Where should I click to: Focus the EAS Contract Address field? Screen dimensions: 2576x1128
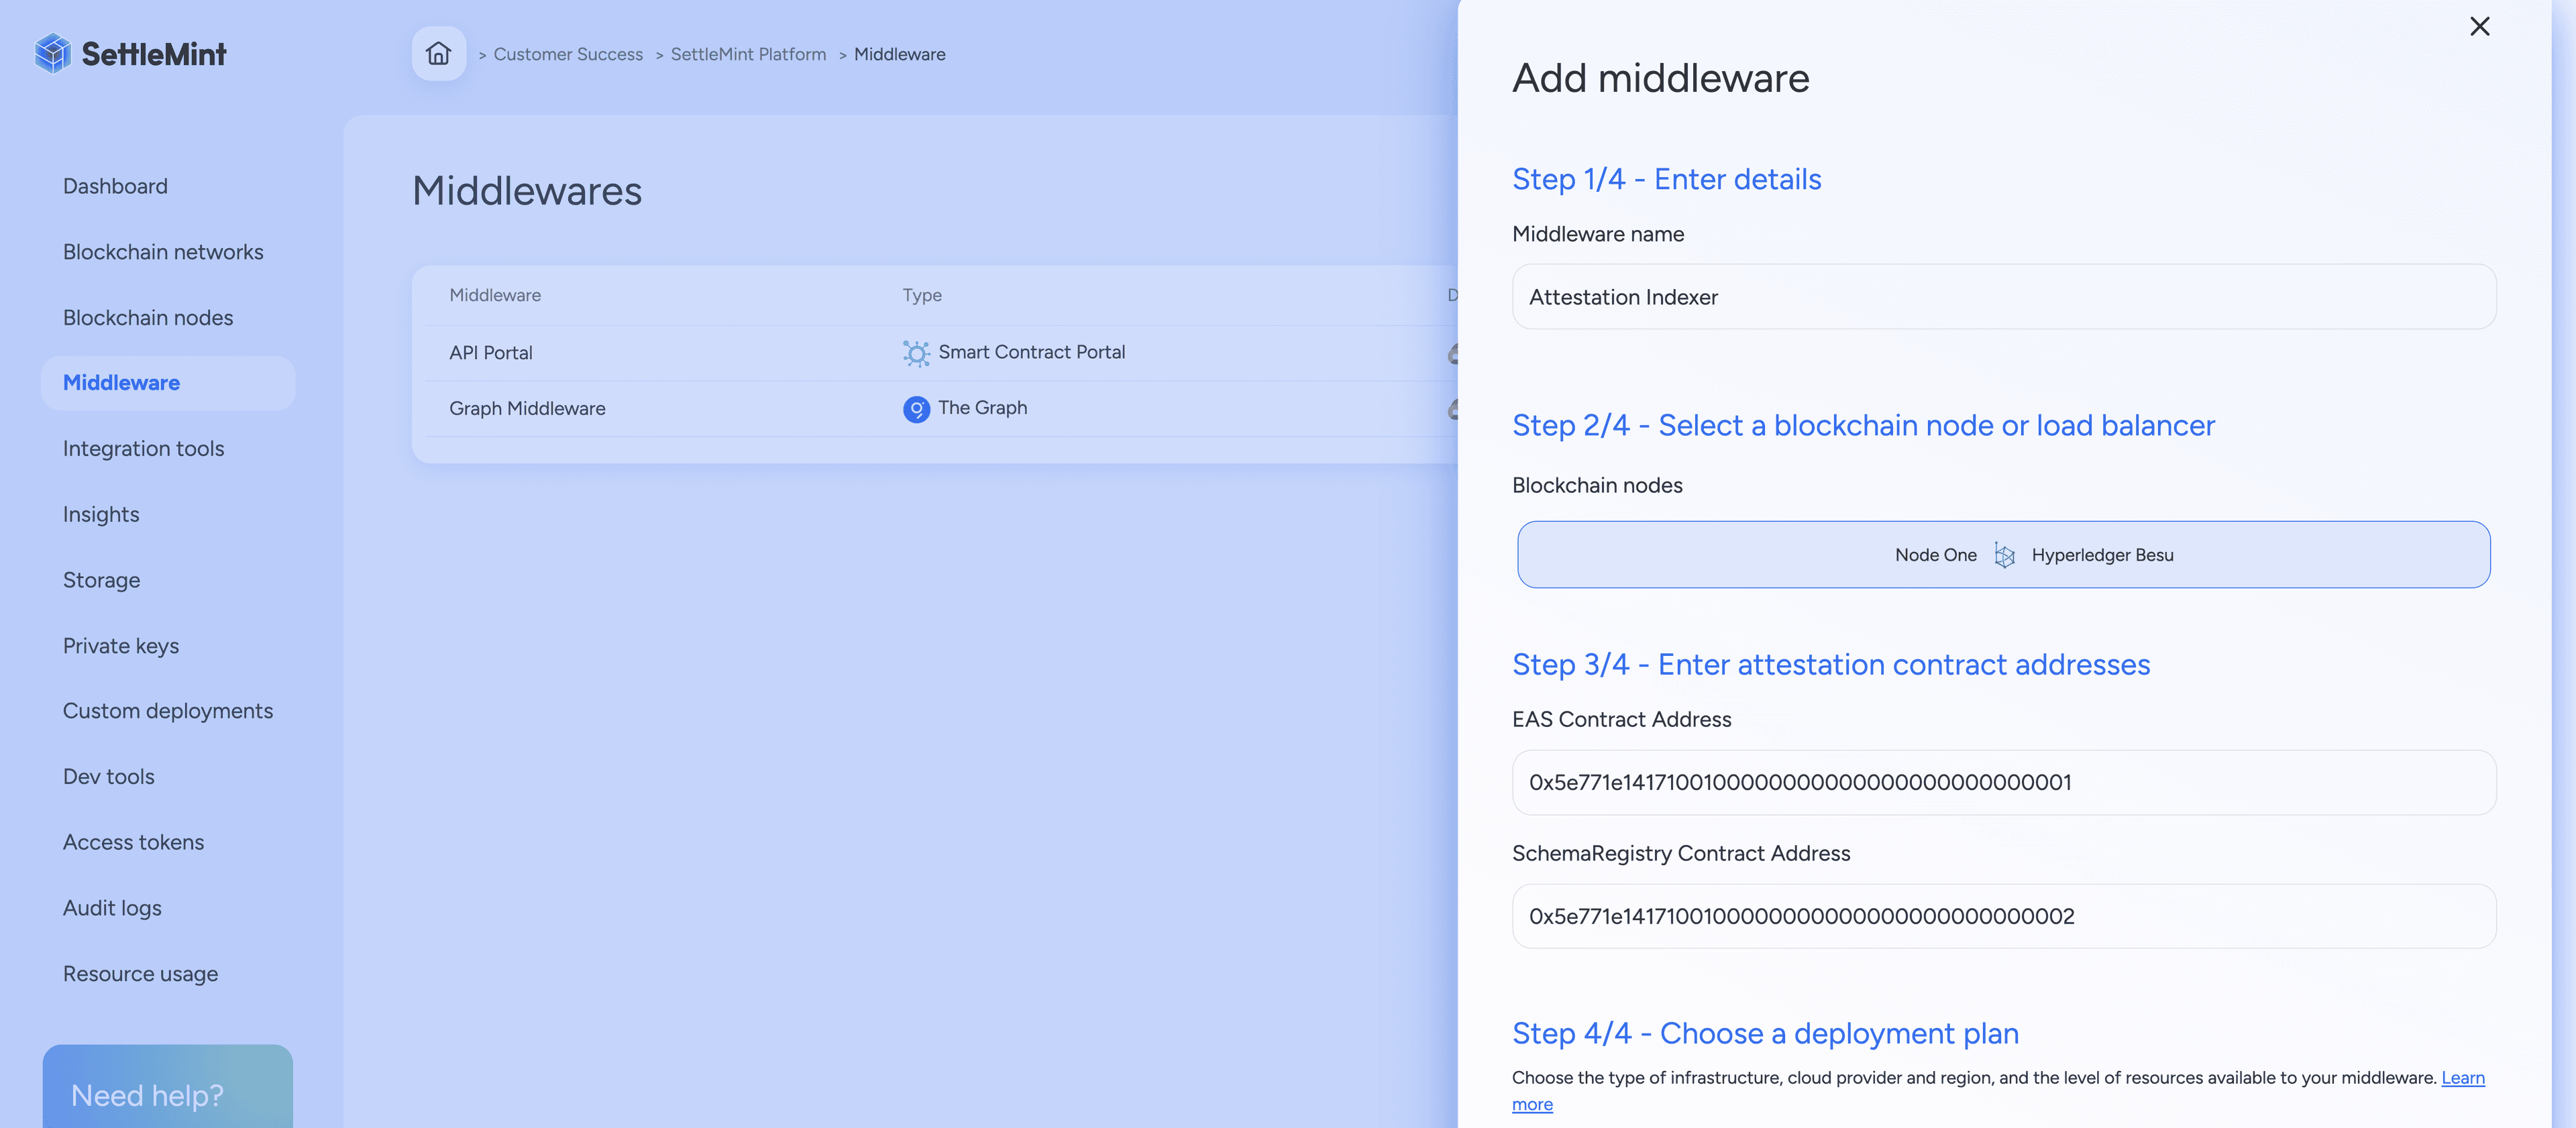coord(2004,783)
